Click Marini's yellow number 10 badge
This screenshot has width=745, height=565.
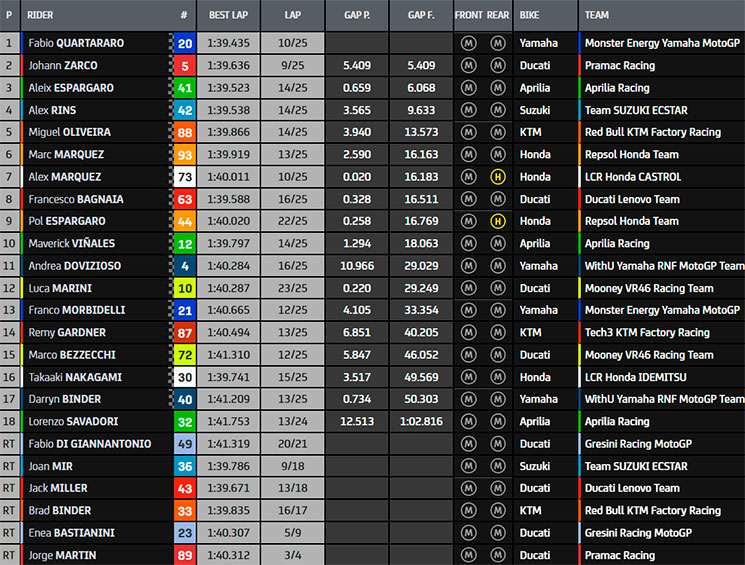[x=185, y=288]
